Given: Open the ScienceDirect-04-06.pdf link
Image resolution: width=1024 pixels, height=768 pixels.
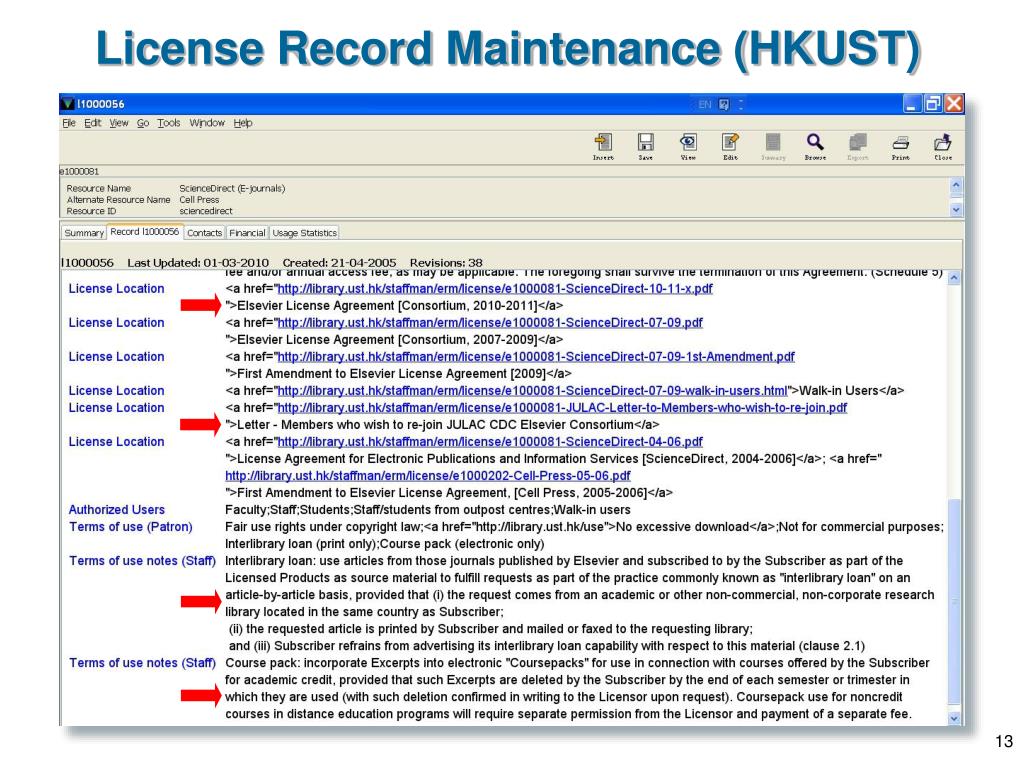Looking at the screenshot, I should pyautogui.click(x=490, y=441).
